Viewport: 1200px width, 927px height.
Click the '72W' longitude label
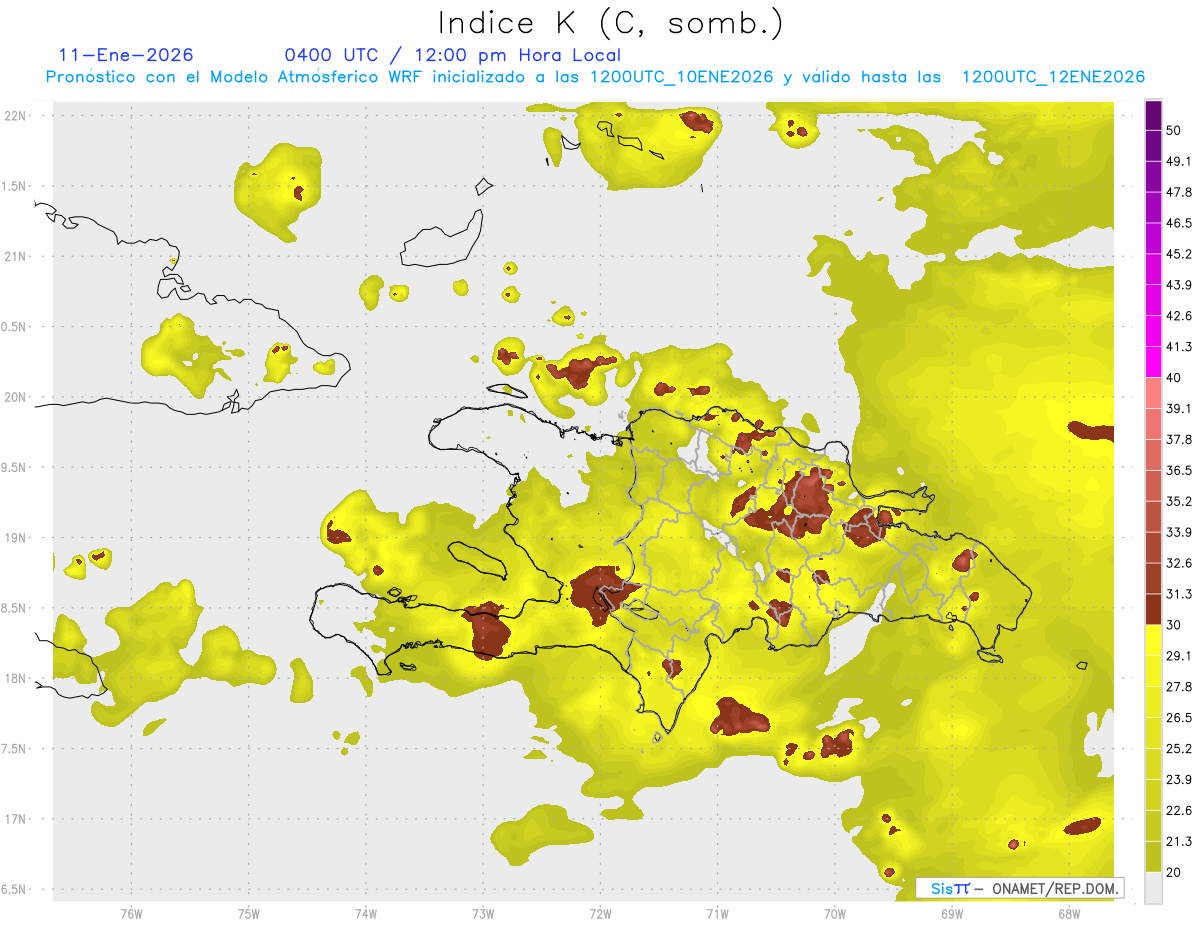coord(600,914)
